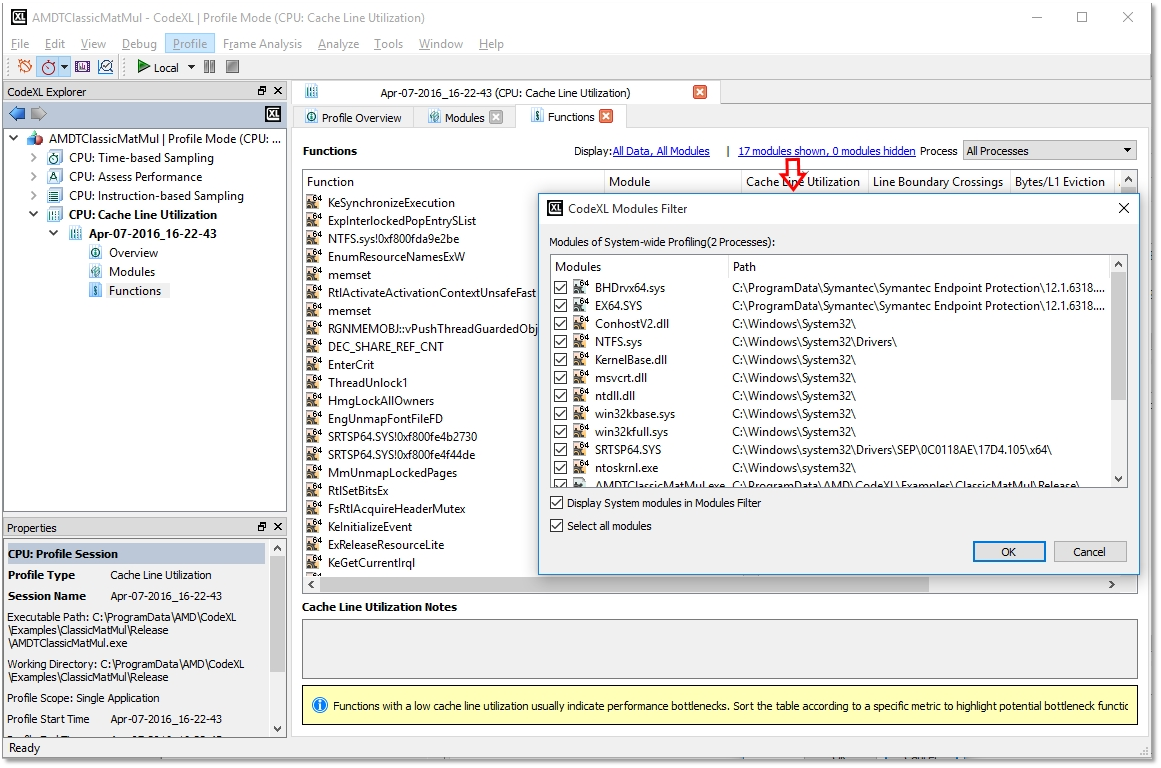Click the Modules Filter list vertical scrollbar
The height and width of the screenshot is (768, 1161).
point(1118,336)
